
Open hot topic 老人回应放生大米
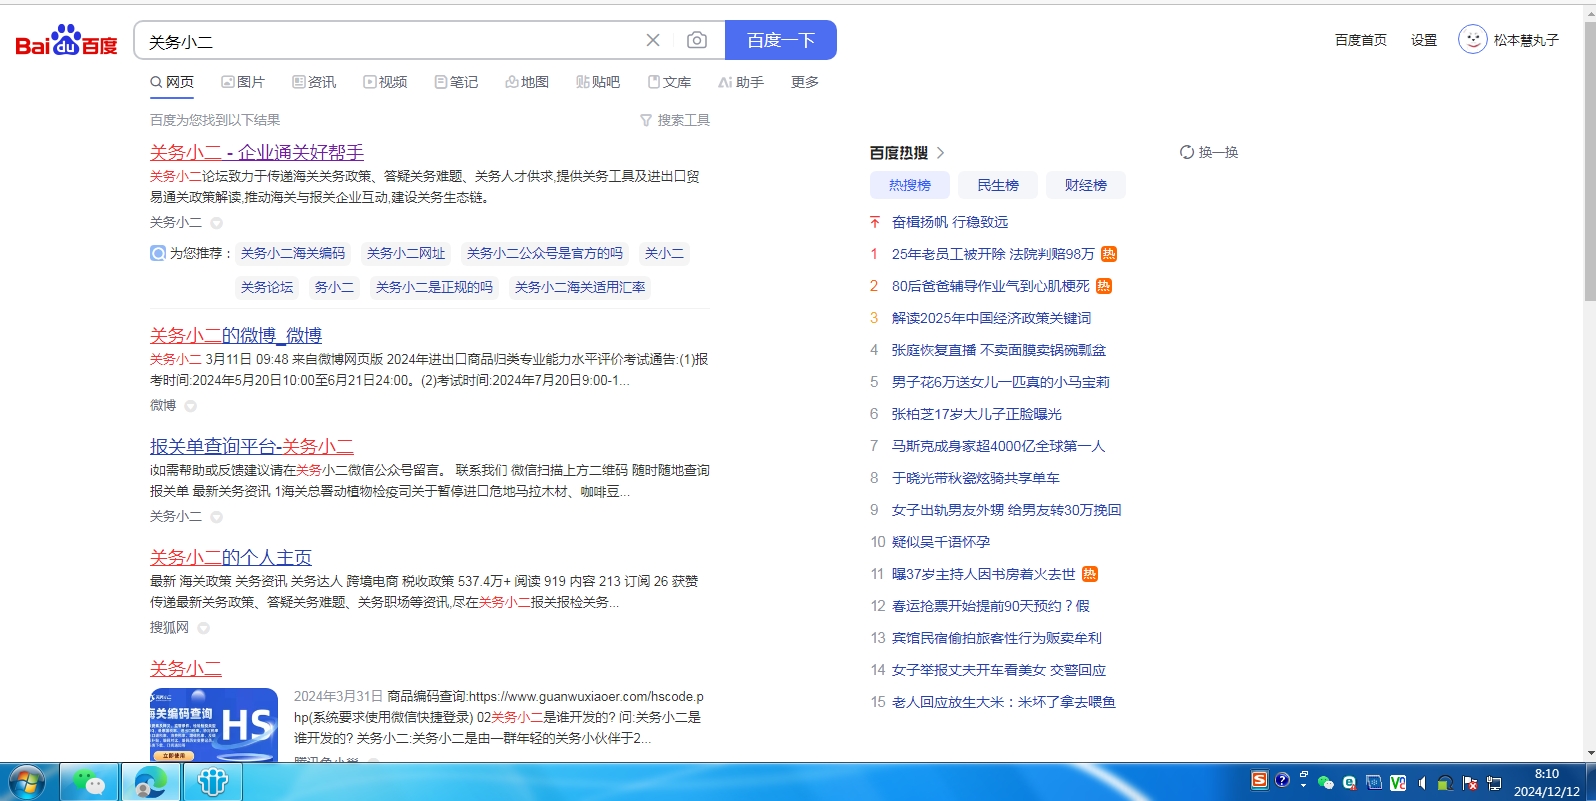[x=1004, y=702]
